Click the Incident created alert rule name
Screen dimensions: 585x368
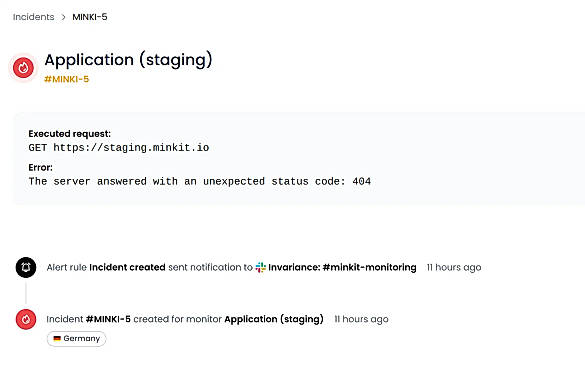point(127,267)
